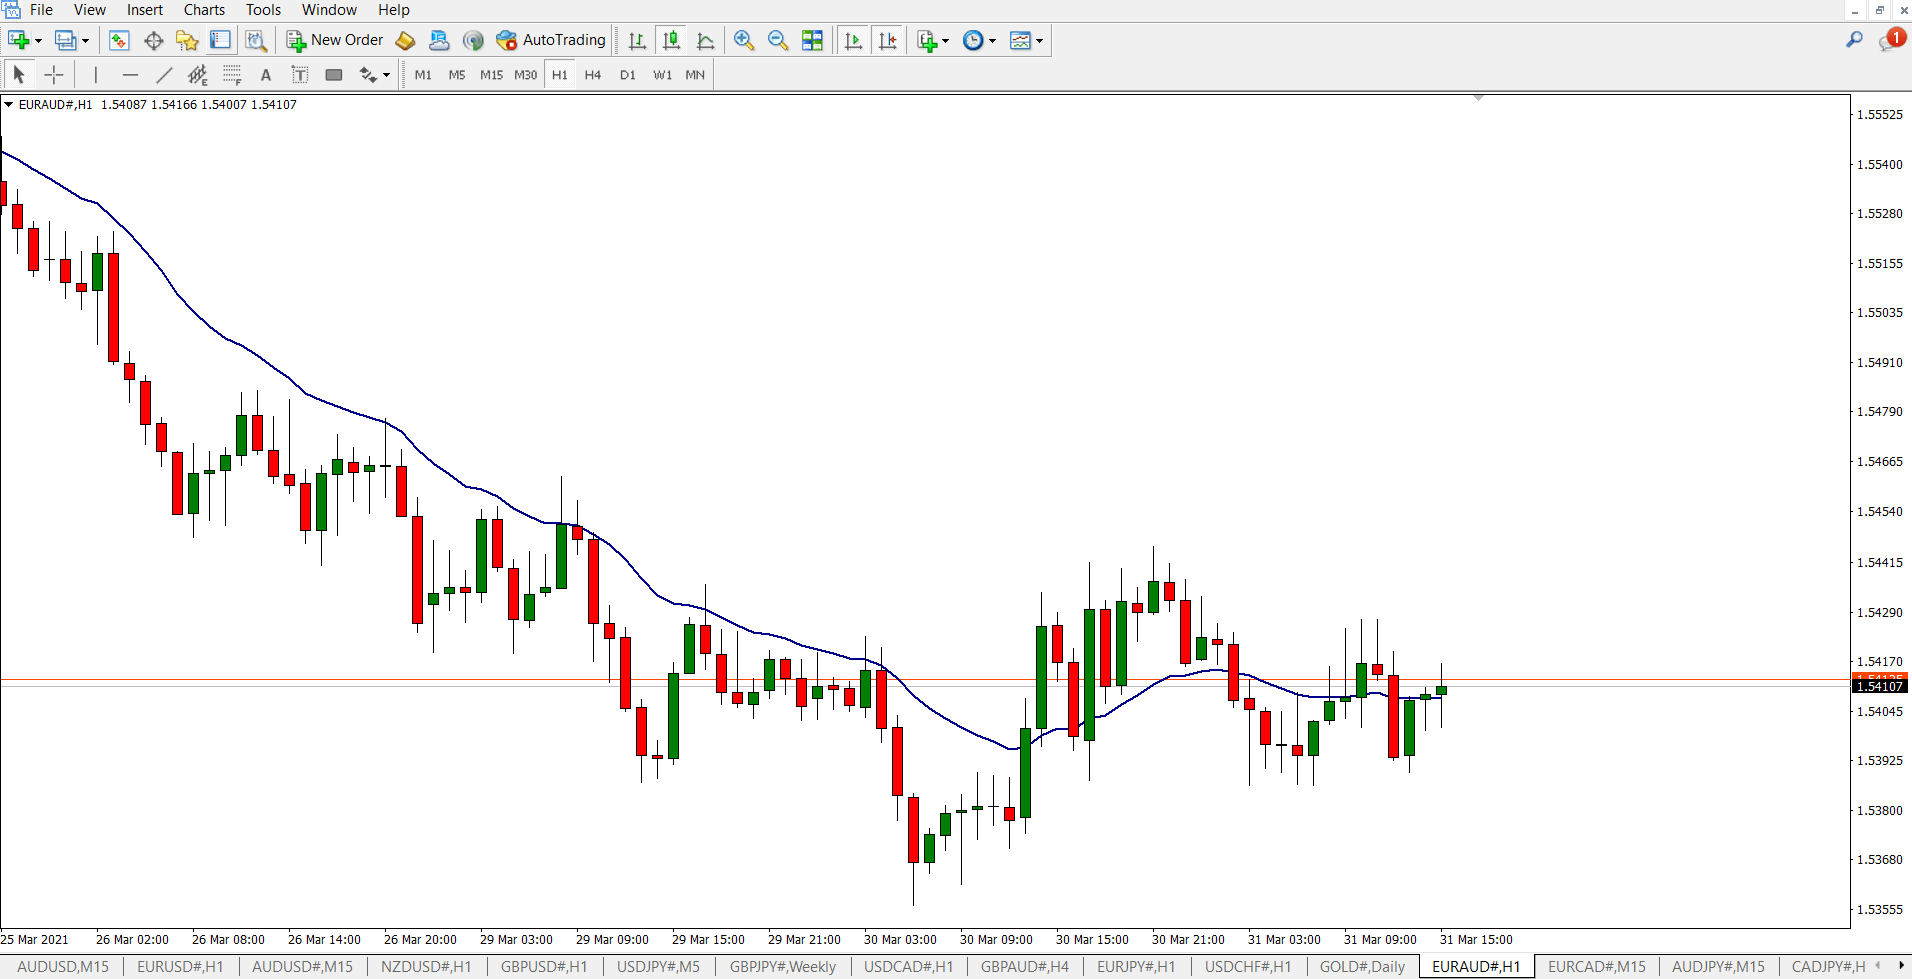
Task: Switch to Candlesticks chart view
Action: point(671,40)
